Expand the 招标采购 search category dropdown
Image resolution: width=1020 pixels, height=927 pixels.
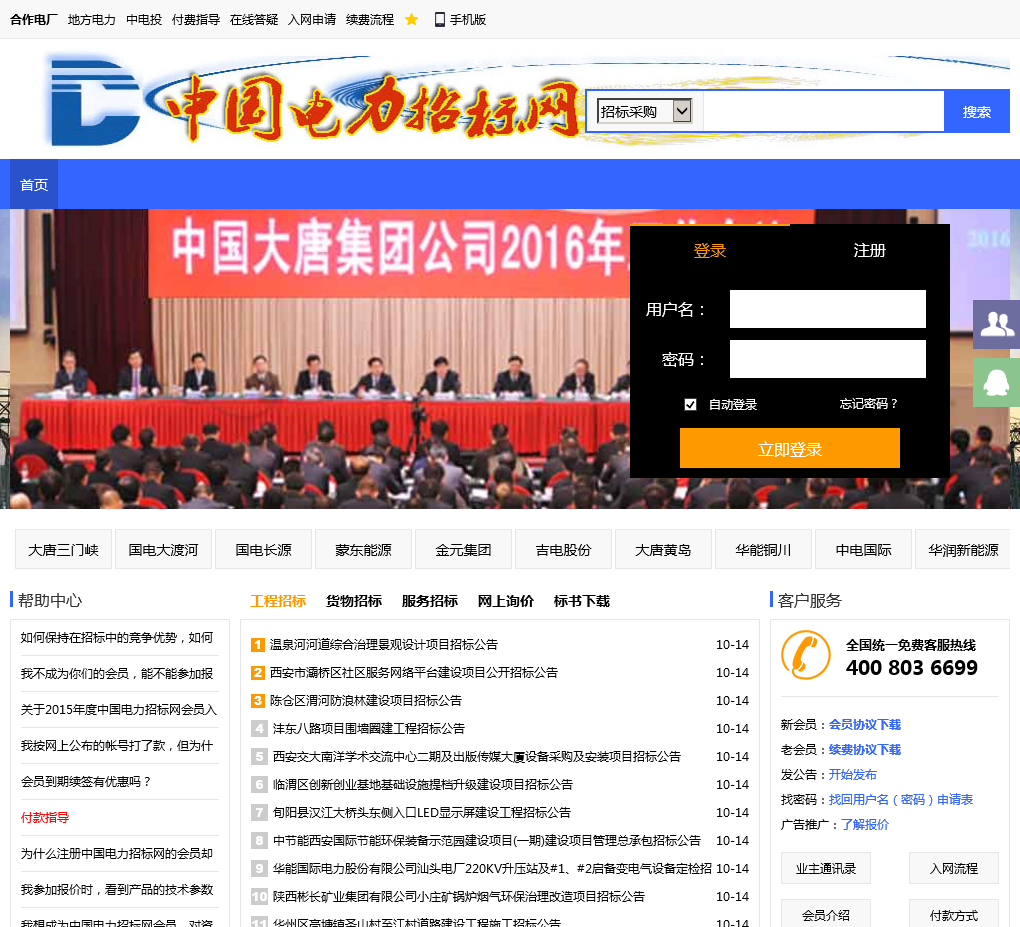[644, 111]
